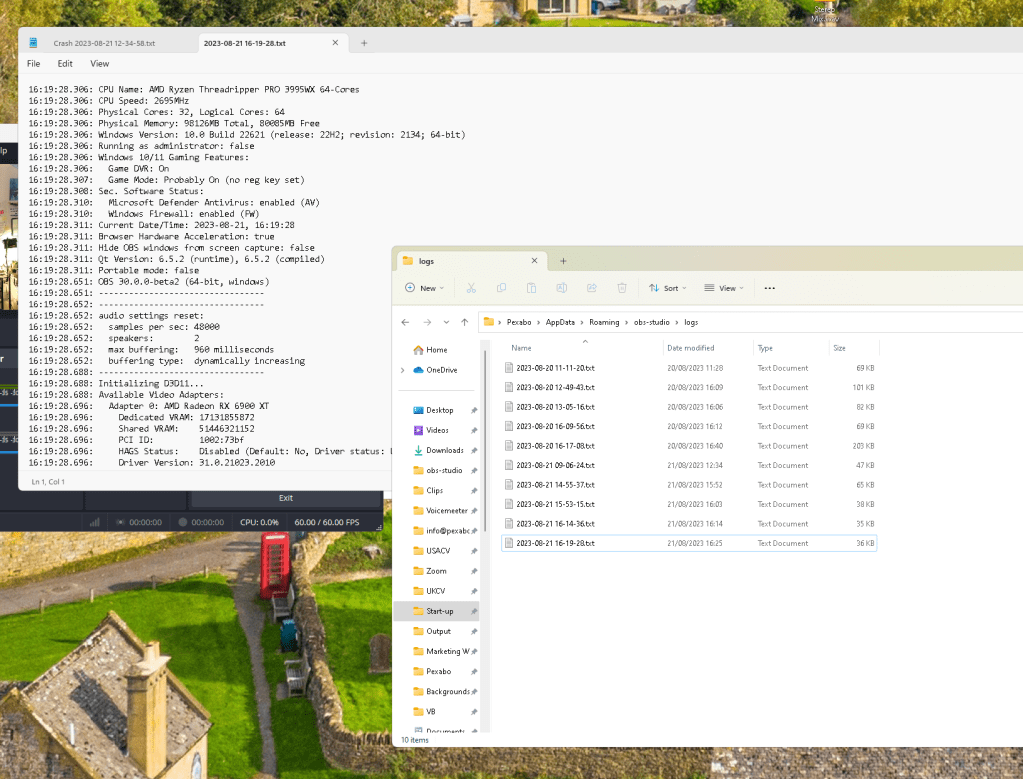Open the Clips pinned folder
Image resolution: width=1023 pixels, height=779 pixels.
tap(435, 491)
